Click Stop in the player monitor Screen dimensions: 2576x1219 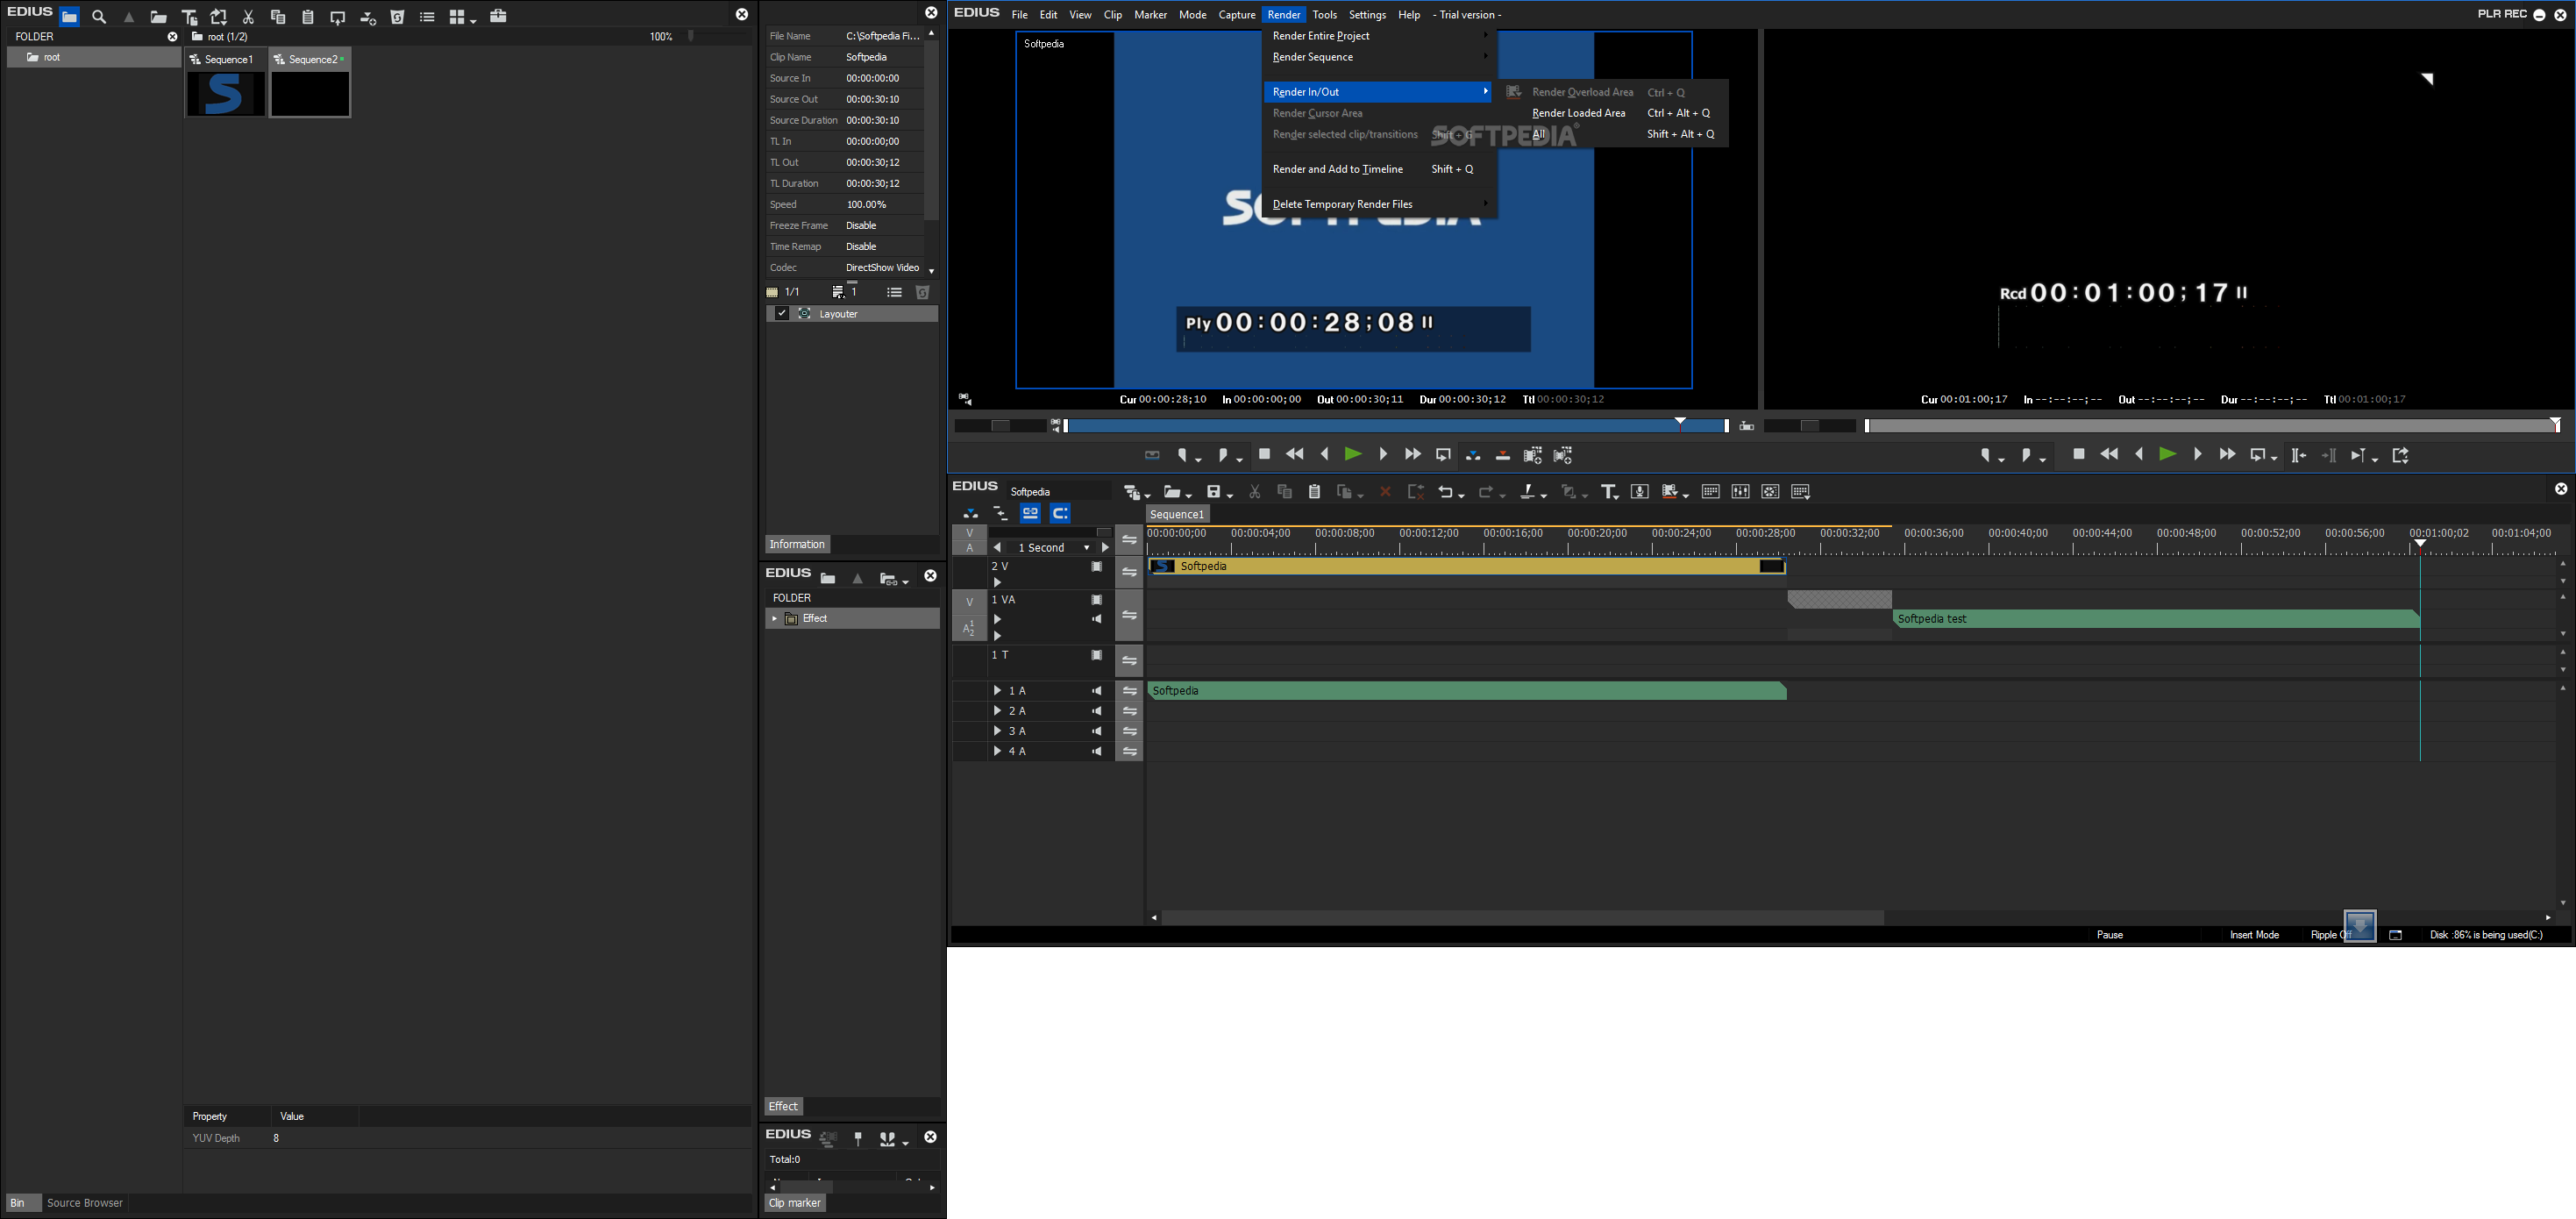coord(1265,454)
